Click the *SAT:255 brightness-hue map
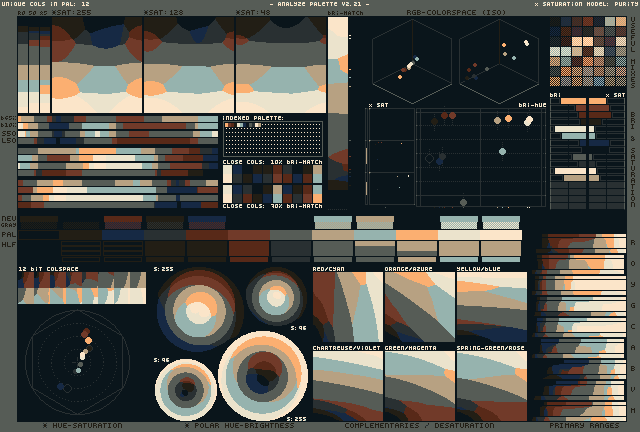The image size is (640, 432). coord(97,65)
